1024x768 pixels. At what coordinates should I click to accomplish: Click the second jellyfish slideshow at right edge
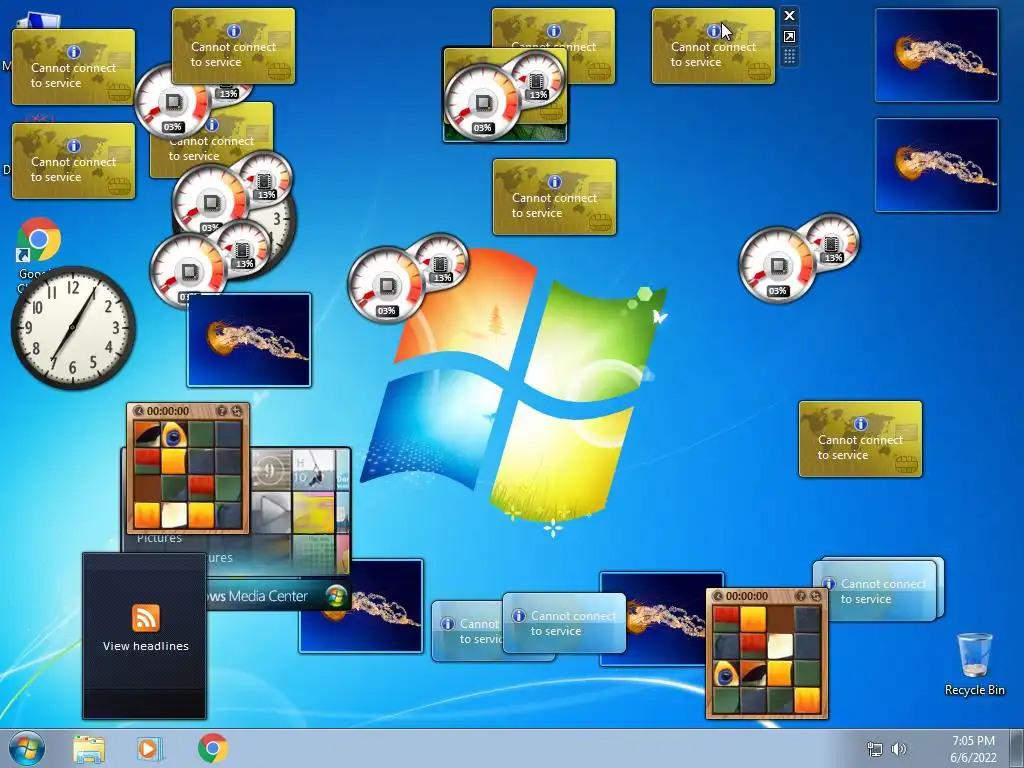click(936, 165)
